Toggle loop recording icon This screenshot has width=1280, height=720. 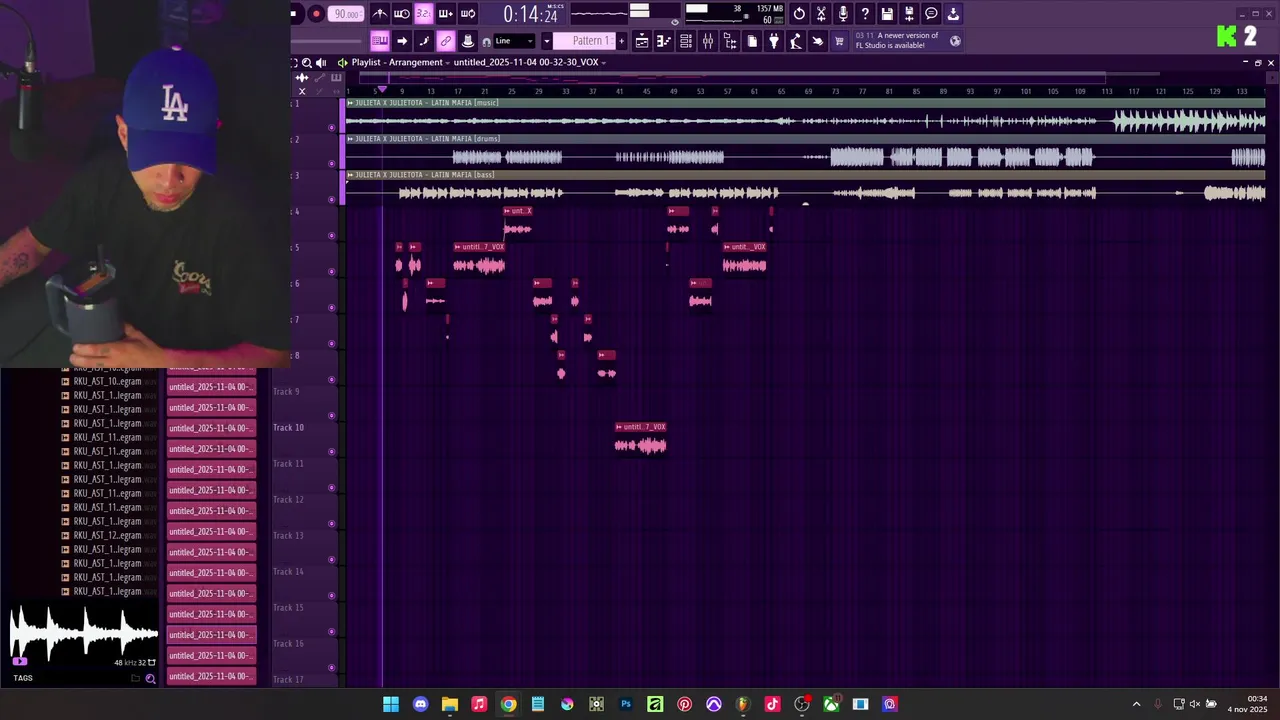[x=467, y=14]
